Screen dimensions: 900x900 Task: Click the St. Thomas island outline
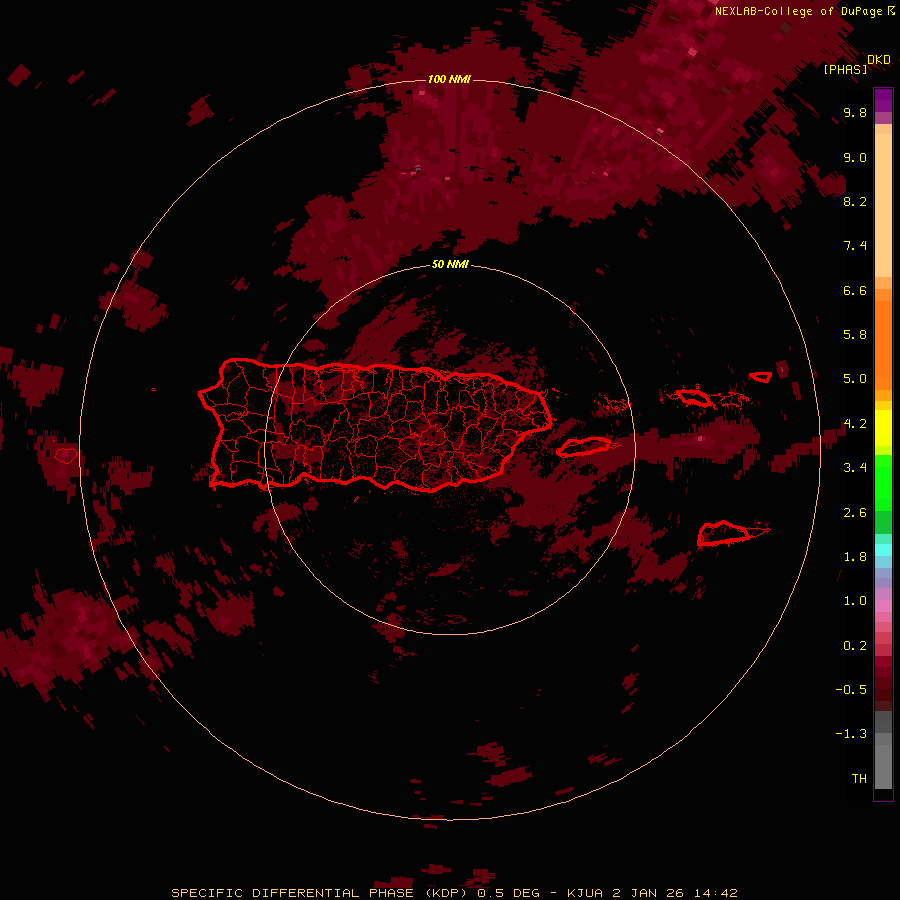693,397
